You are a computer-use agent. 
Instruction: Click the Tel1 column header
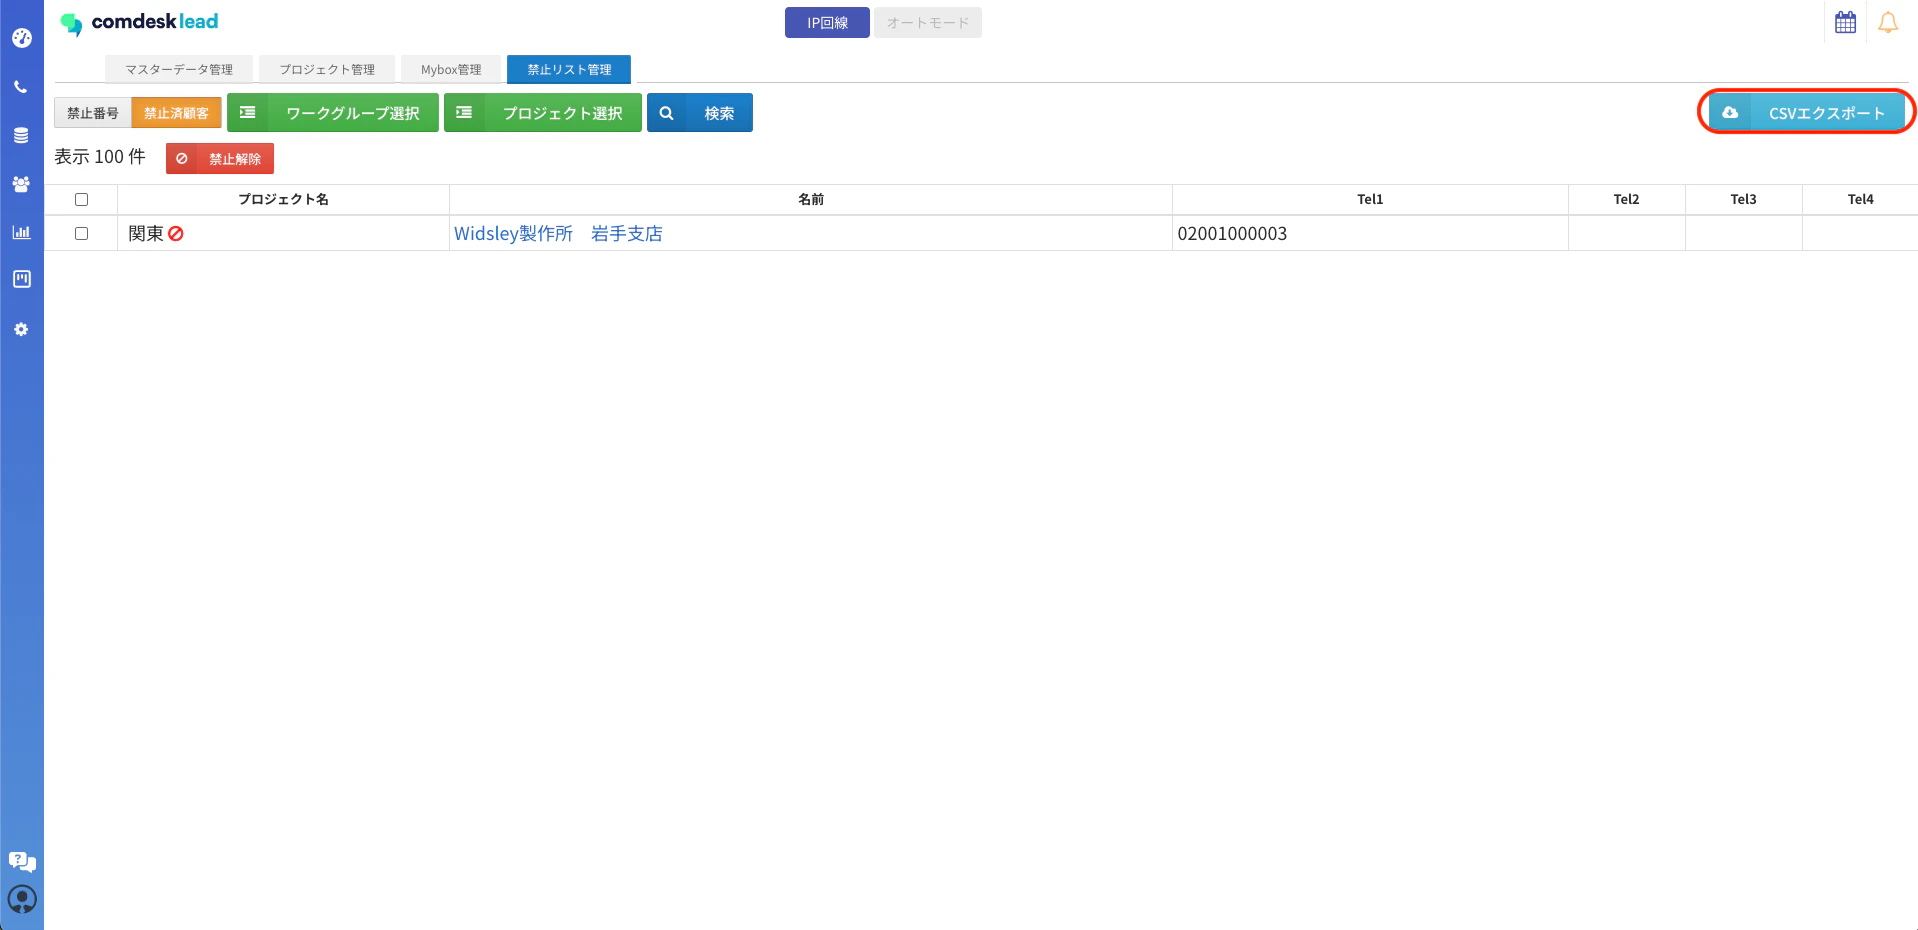pyautogui.click(x=1370, y=199)
